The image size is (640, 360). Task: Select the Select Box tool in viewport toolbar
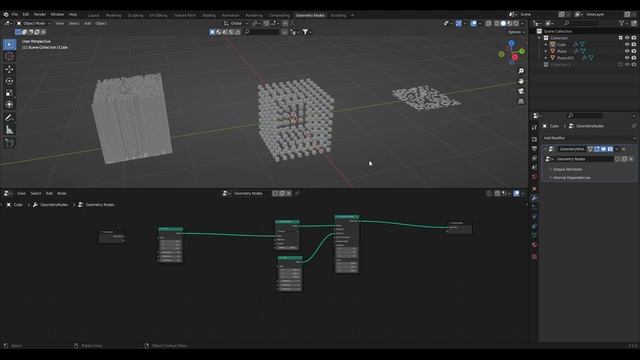tap(9, 44)
